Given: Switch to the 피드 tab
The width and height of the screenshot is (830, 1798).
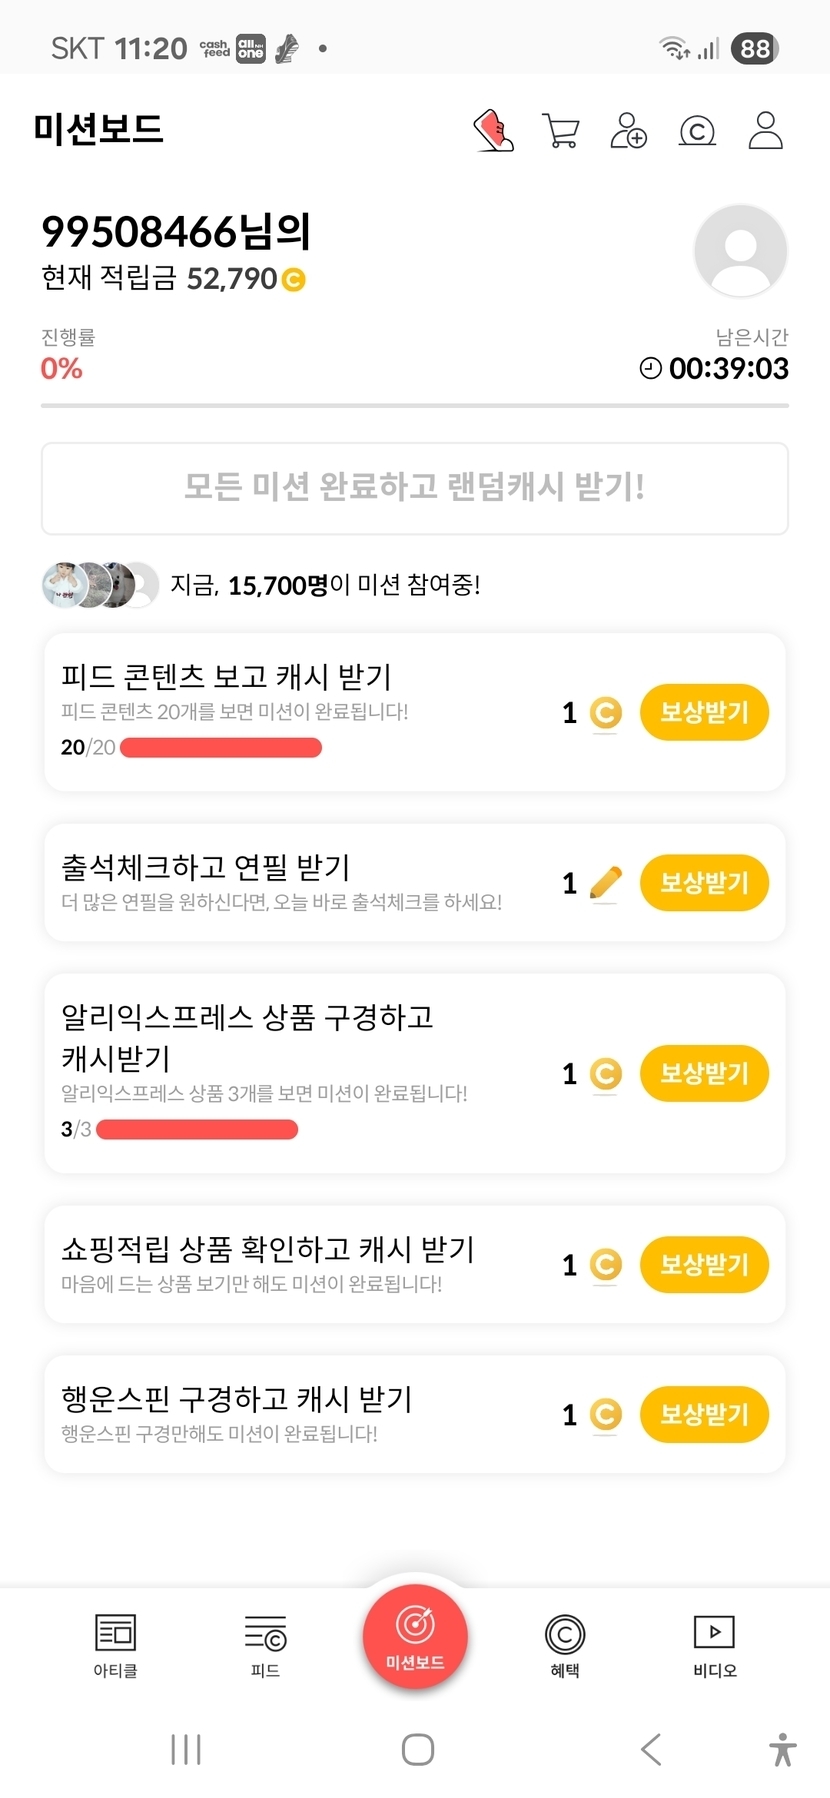Looking at the screenshot, I should click(265, 1645).
